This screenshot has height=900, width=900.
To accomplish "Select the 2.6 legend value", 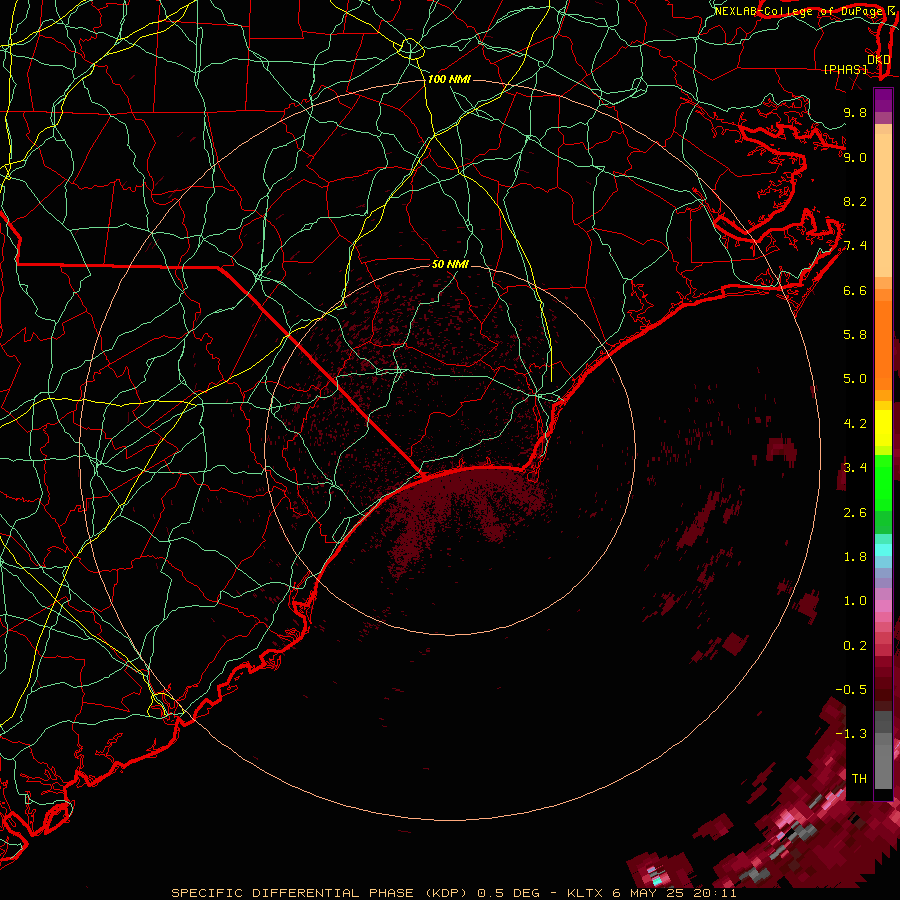I will pyautogui.click(x=855, y=513).
